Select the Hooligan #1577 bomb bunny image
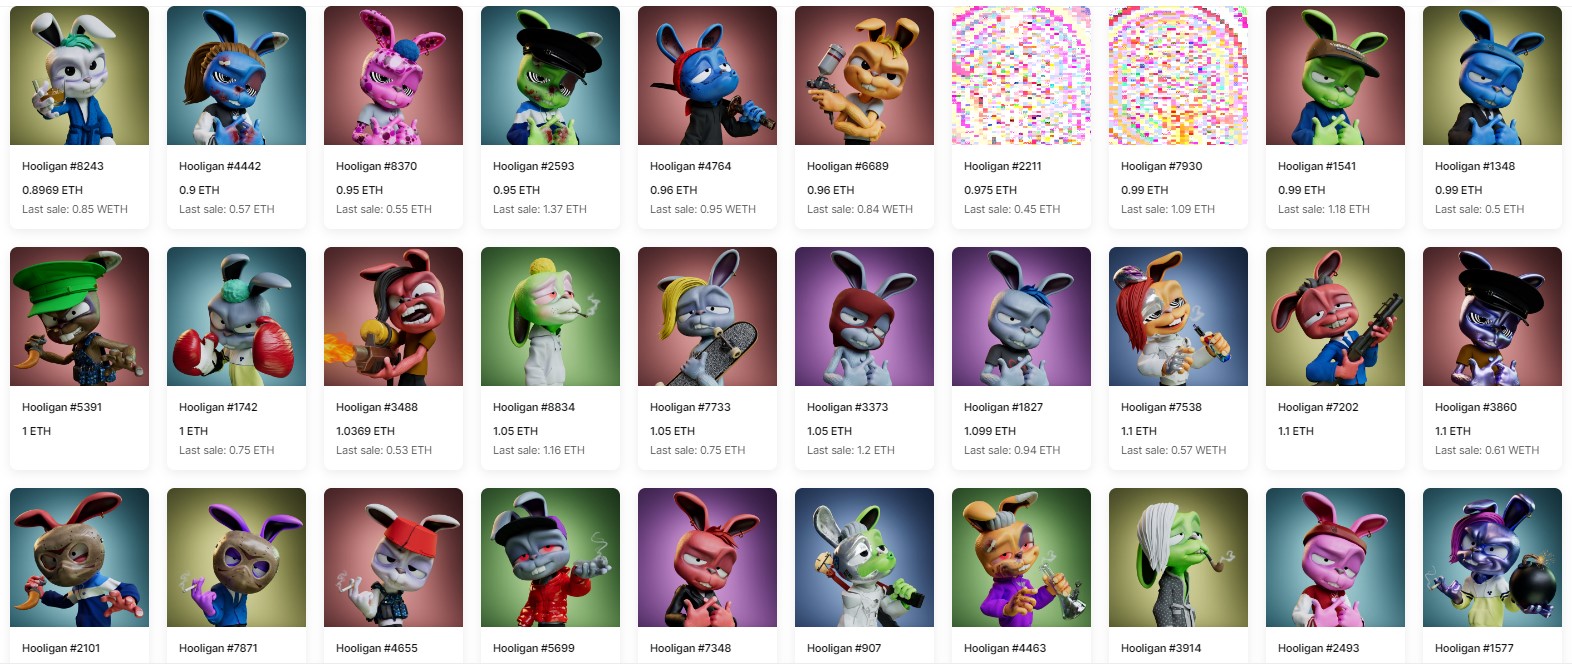The width and height of the screenshot is (1572, 665). [1492, 558]
